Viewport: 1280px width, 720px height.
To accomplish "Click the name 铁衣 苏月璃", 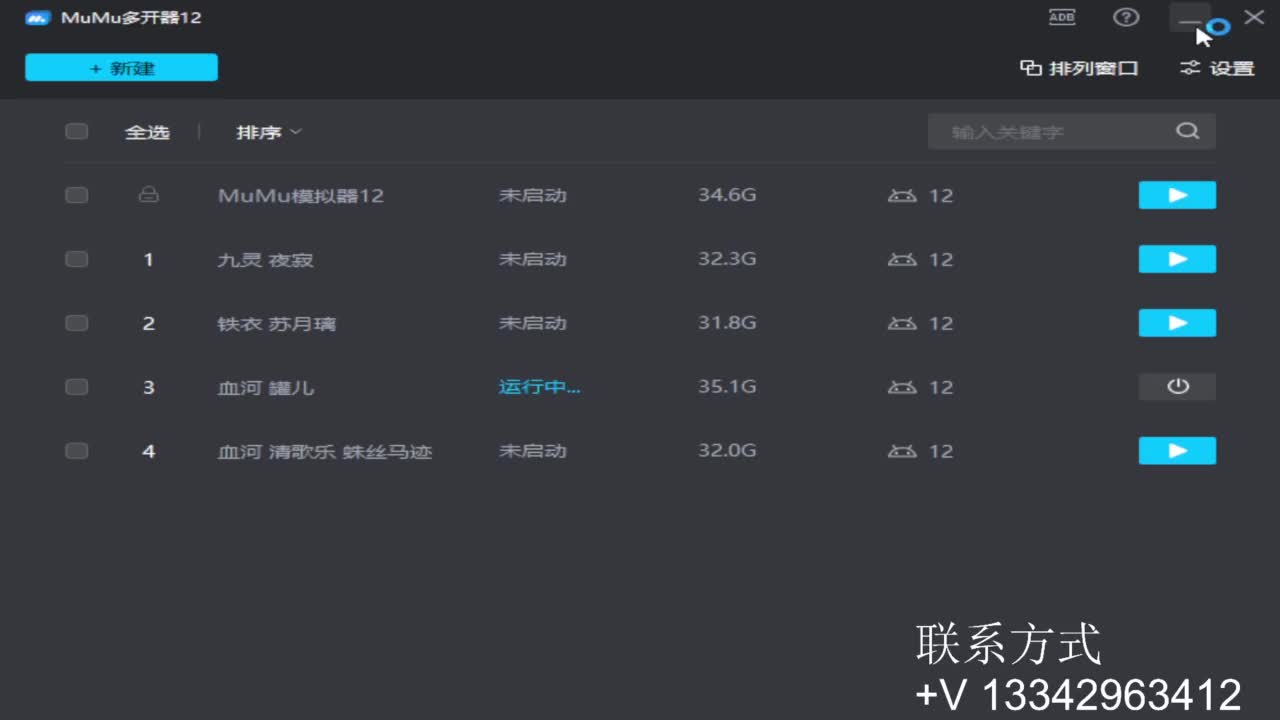I will click(276, 324).
